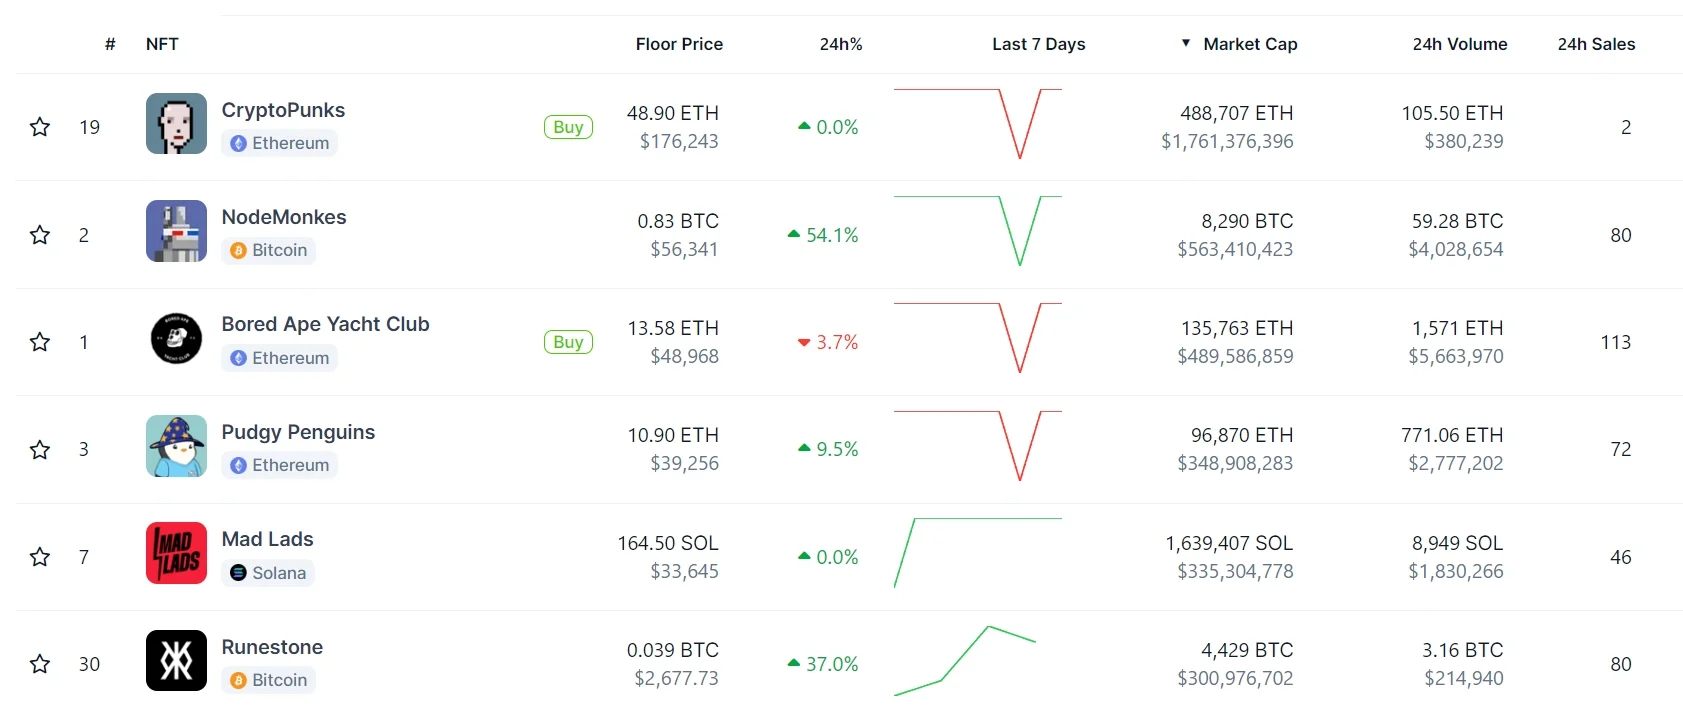The width and height of the screenshot is (1683, 708).
Task: Click the NodeMonkes collection image
Action: point(176,231)
